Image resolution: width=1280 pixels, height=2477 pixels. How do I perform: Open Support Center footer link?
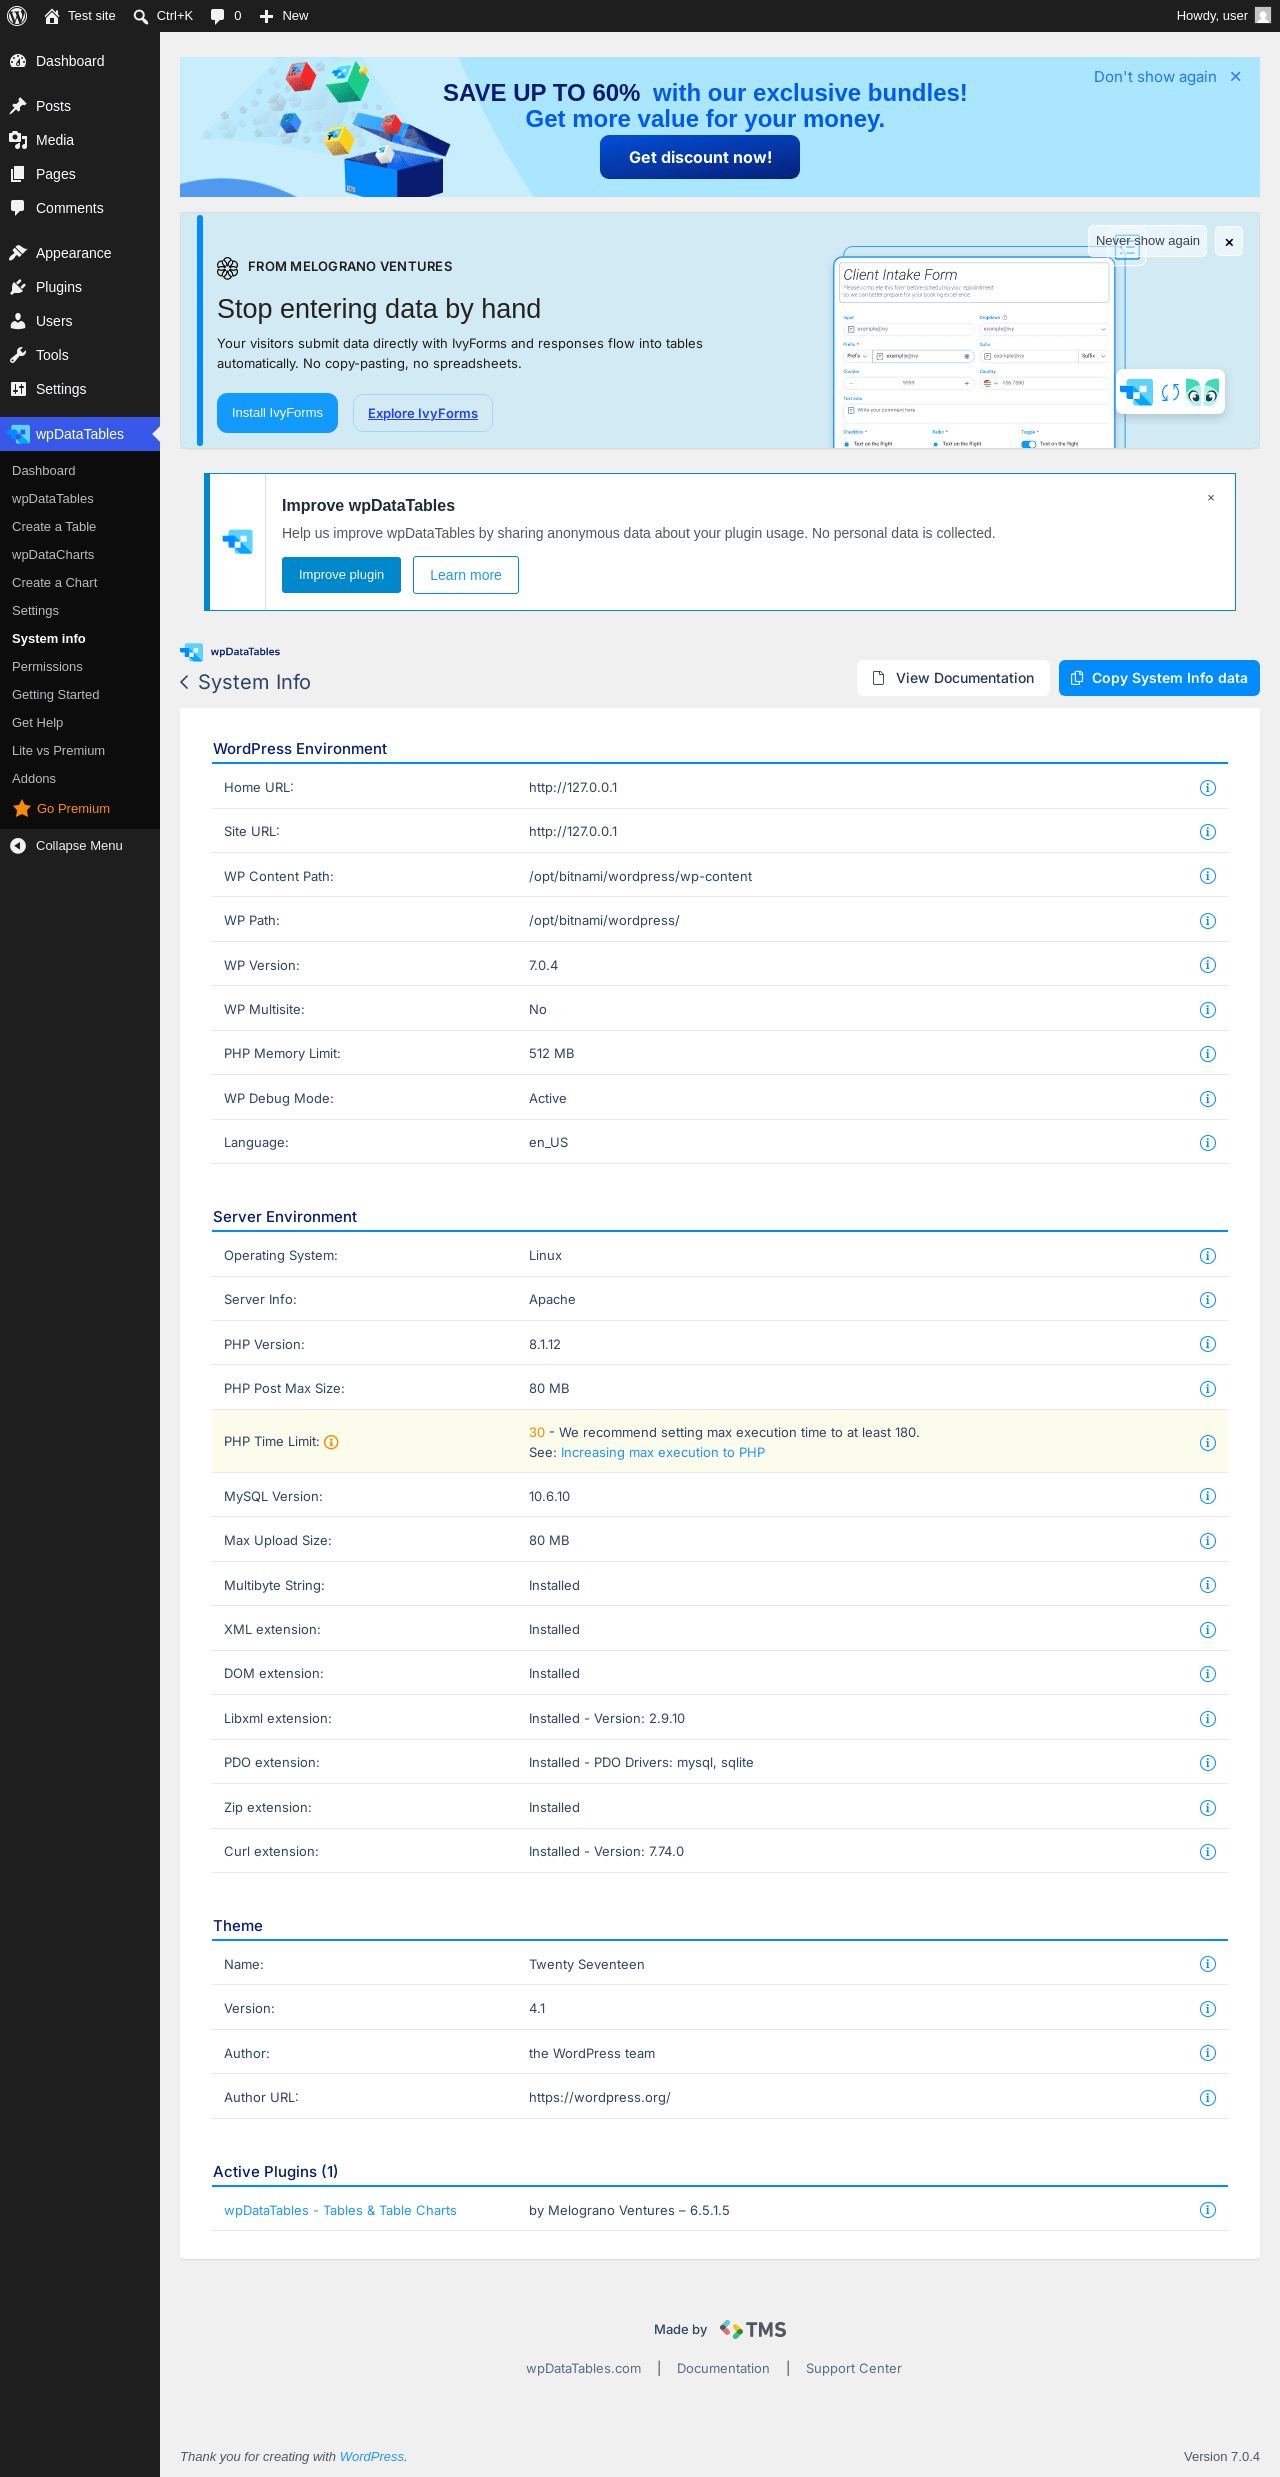point(854,2368)
